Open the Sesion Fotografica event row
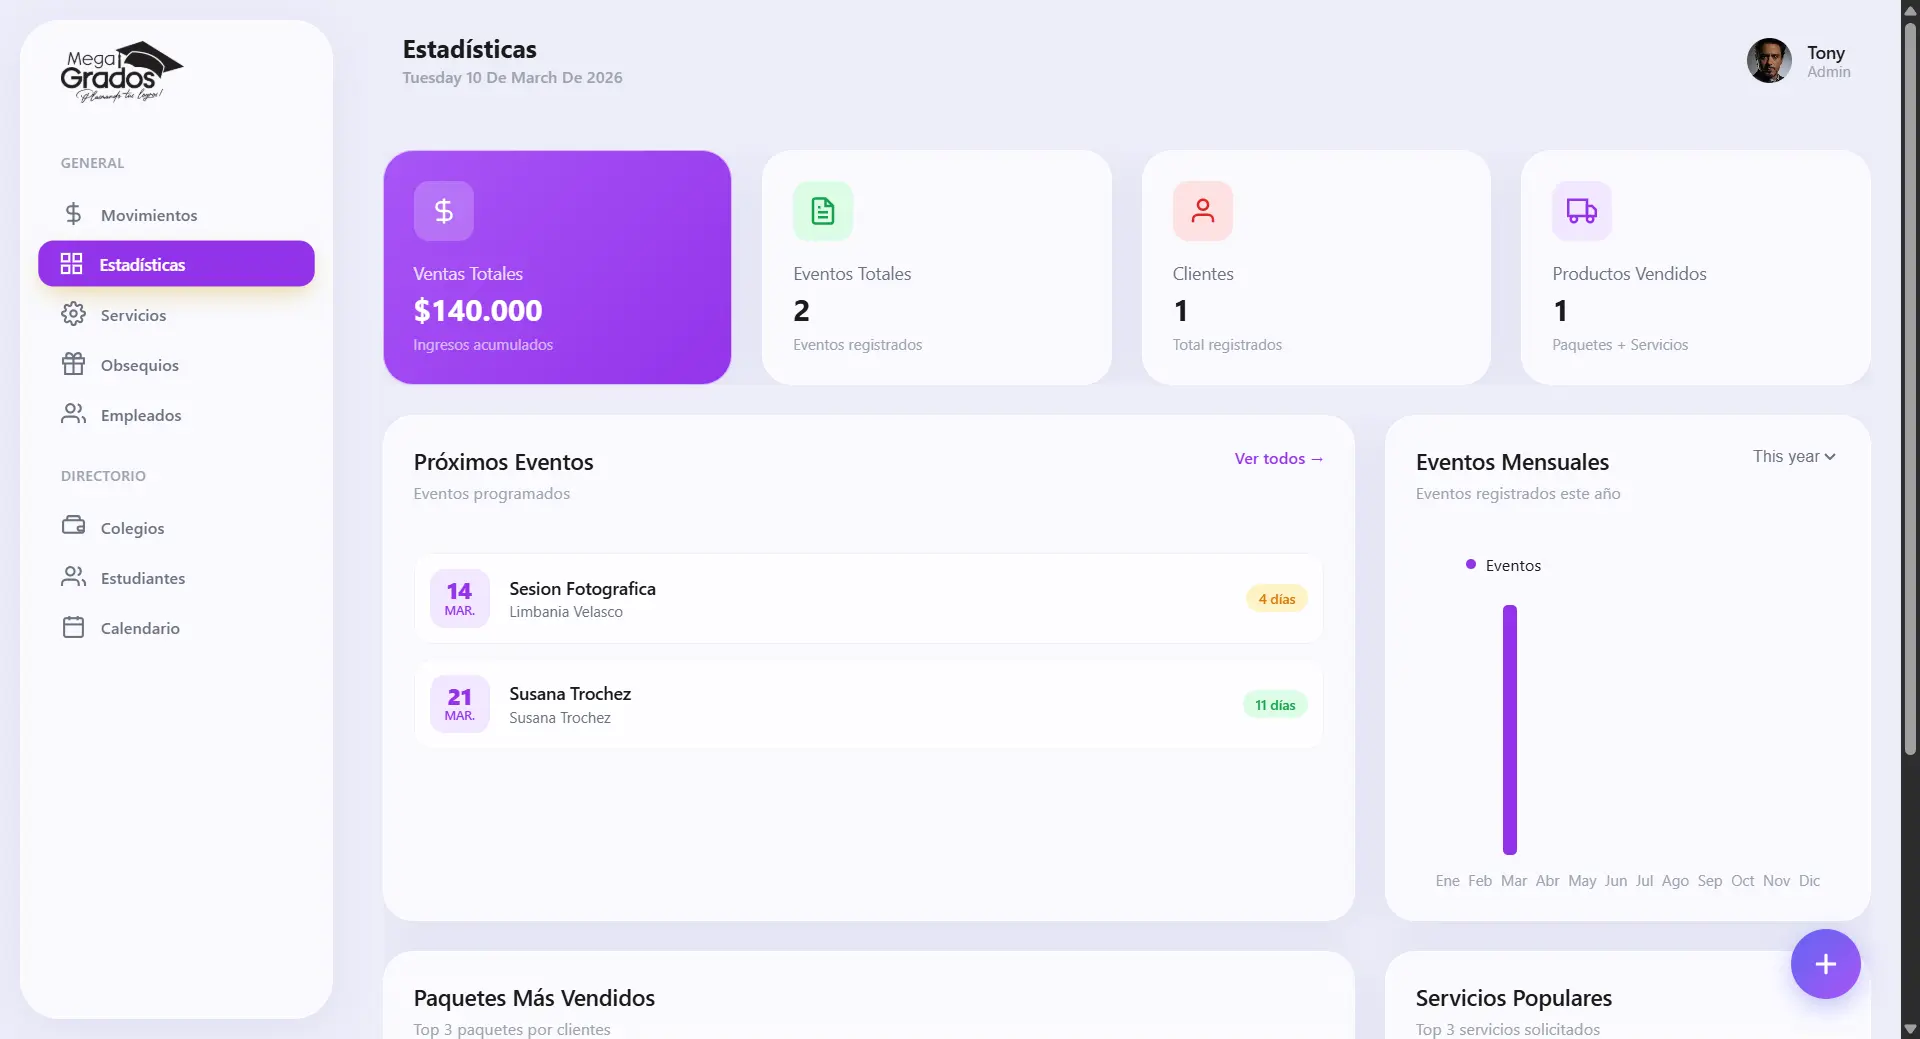The width and height of the screenshot is (1920, 1039). coord(868,599)
